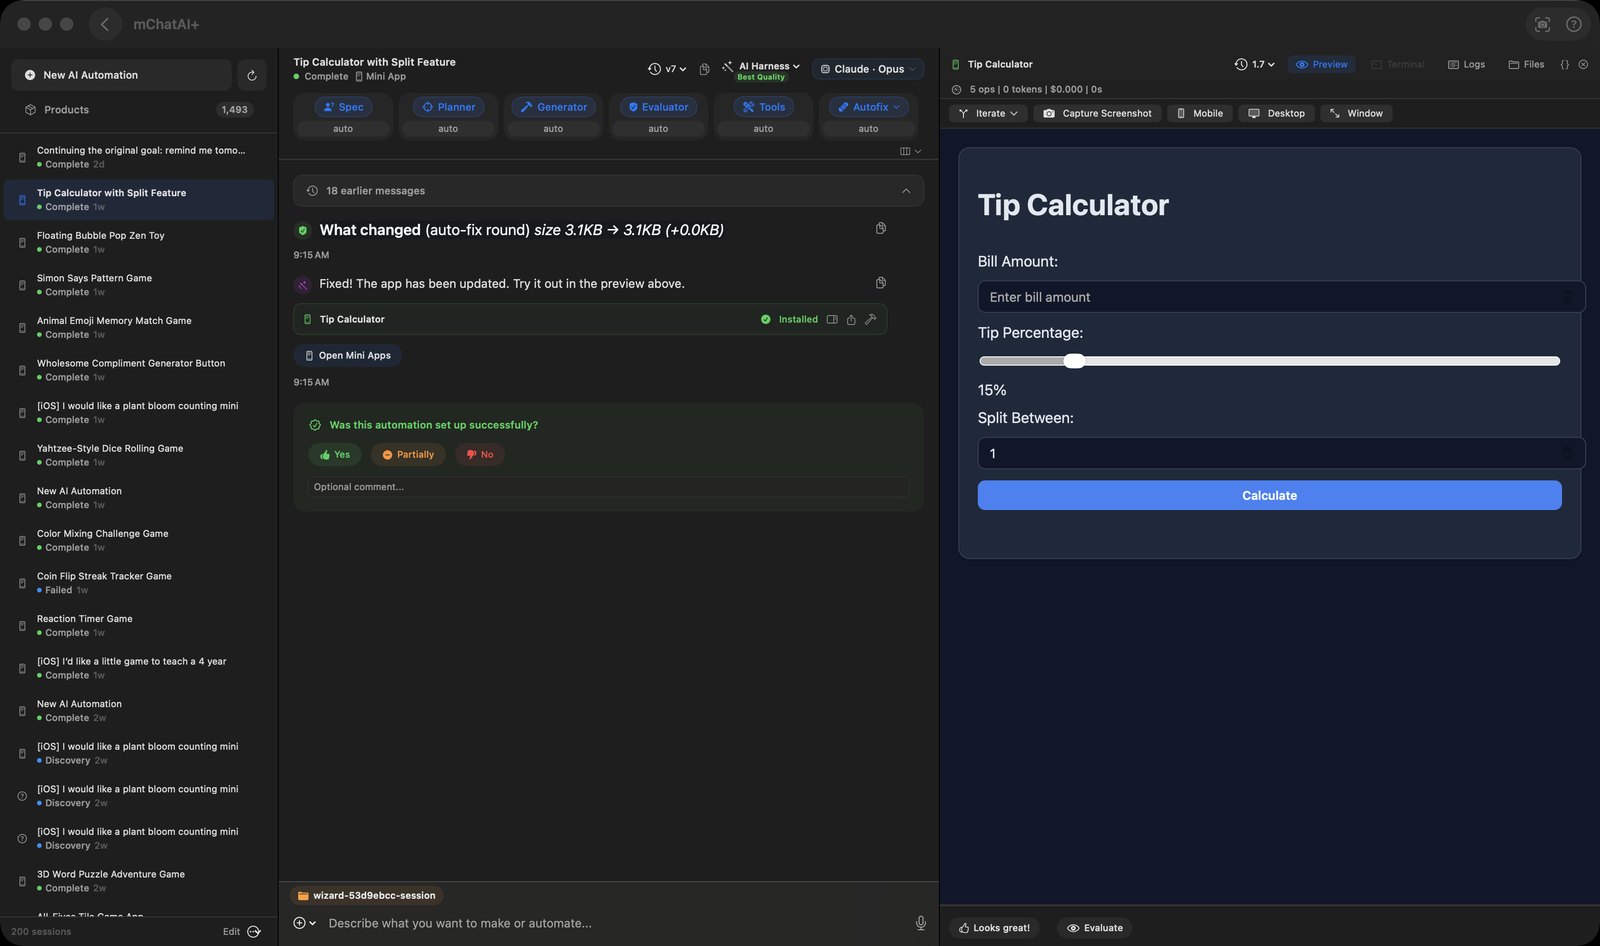The height and width of the screenshot is (946, 1600).
Task: Switch to the Logs tab
Action: (x=1466, y=64)
